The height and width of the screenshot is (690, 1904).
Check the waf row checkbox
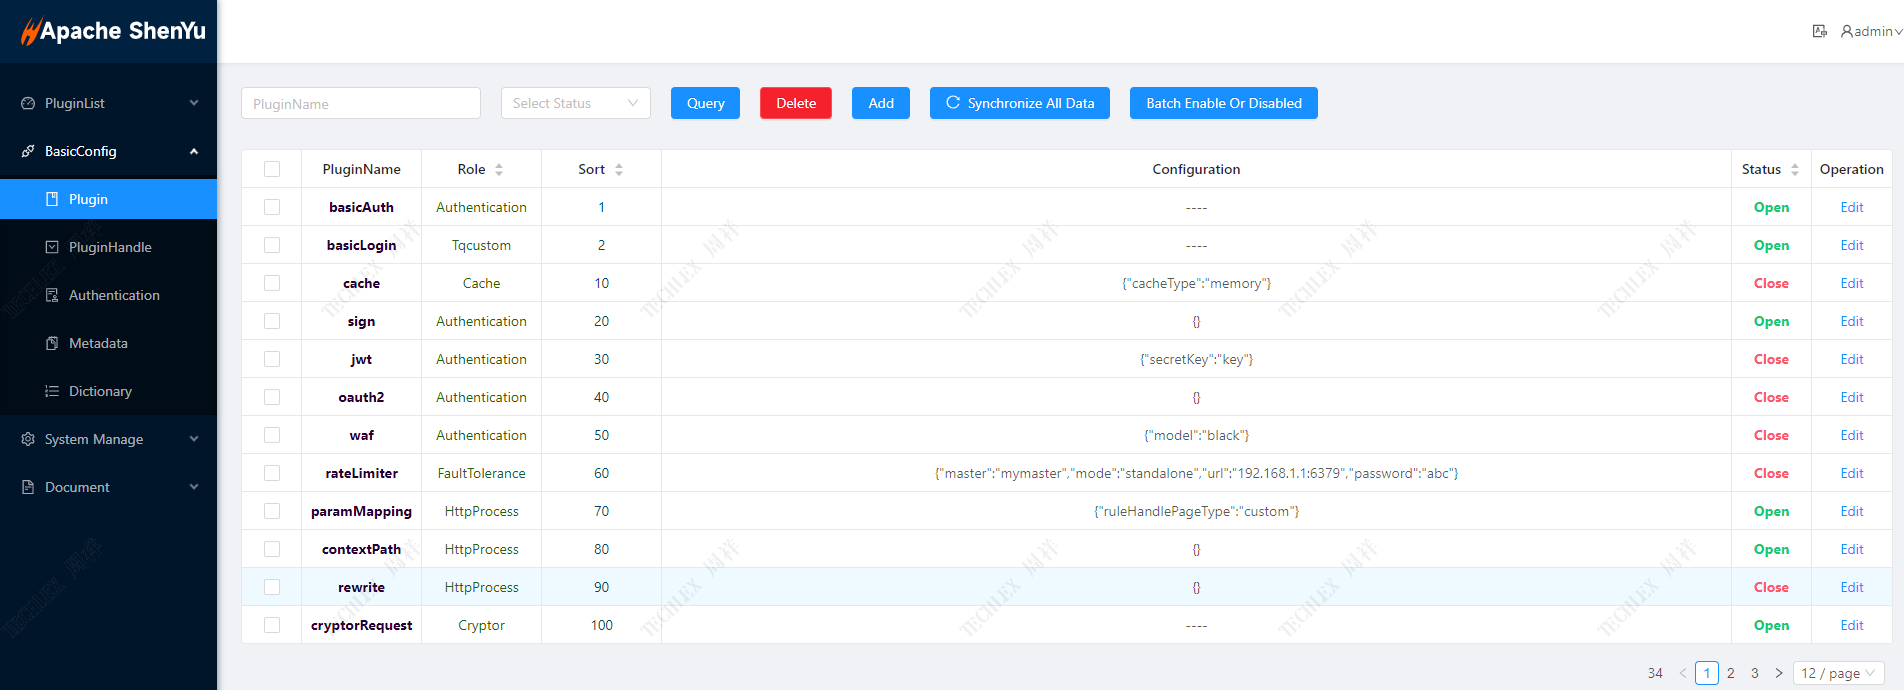point(272,435)
